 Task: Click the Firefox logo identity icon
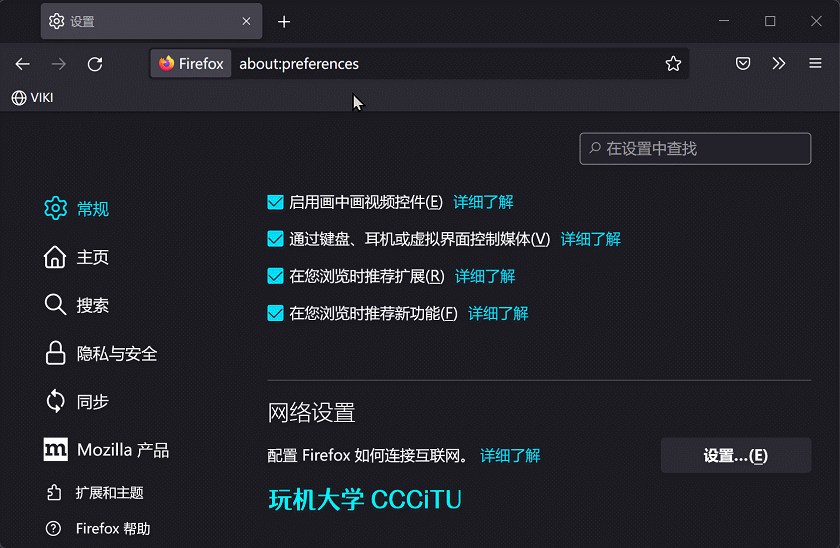coord(167,64)
